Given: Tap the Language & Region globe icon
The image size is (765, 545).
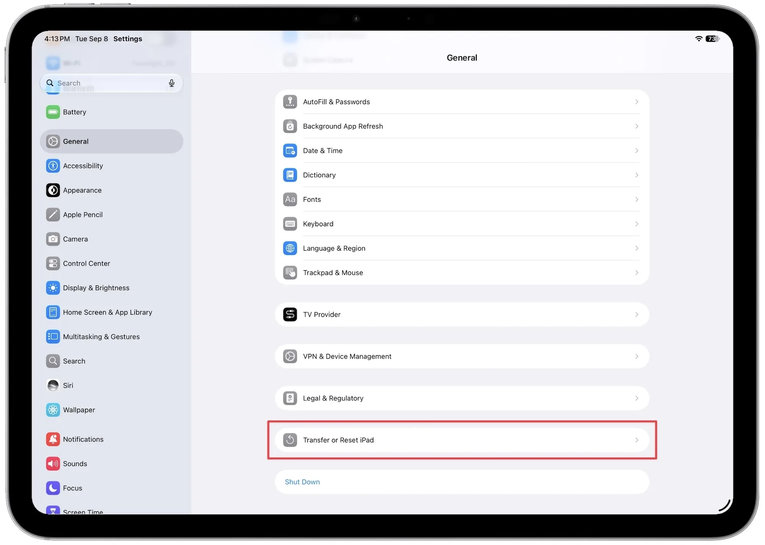Looking at the screenshot, I should coord(290,248).
